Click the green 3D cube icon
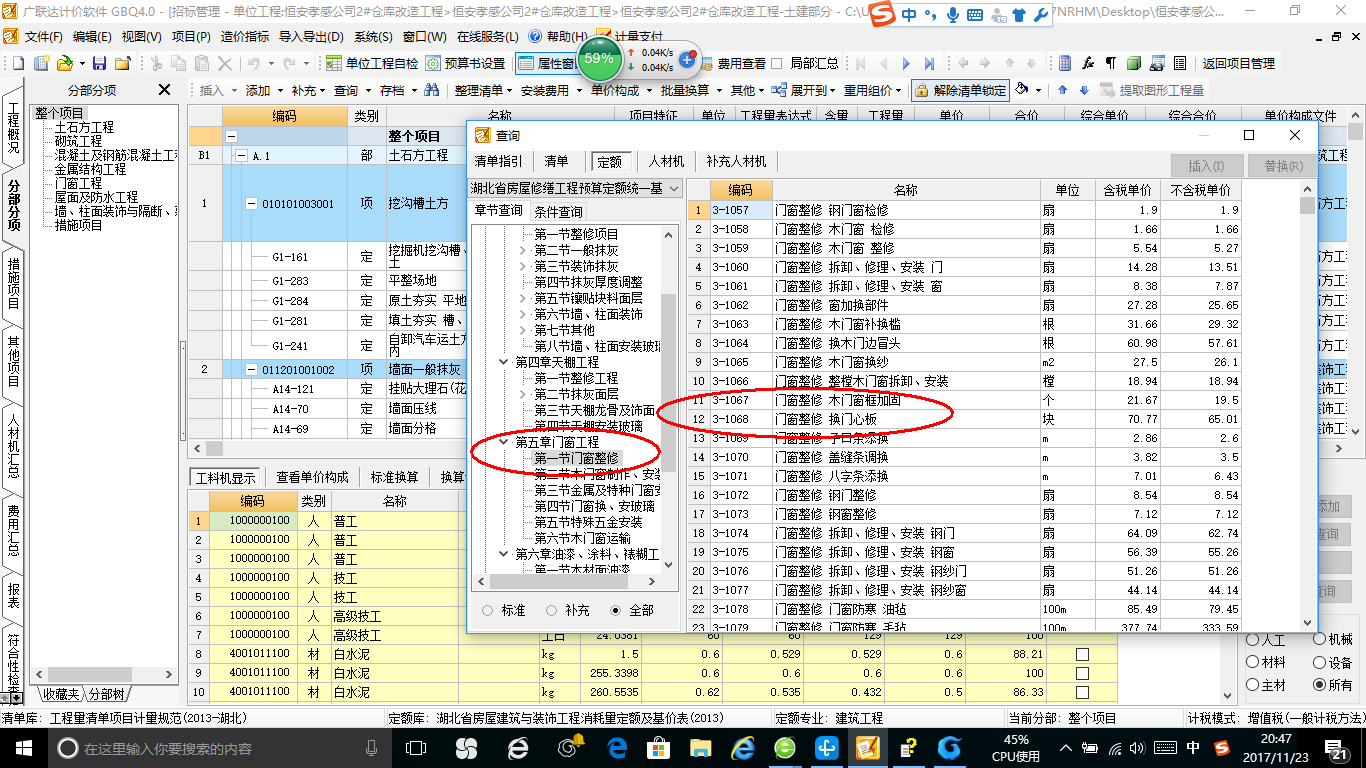The image size is (1366, 768). click(x=1133, y=63)
